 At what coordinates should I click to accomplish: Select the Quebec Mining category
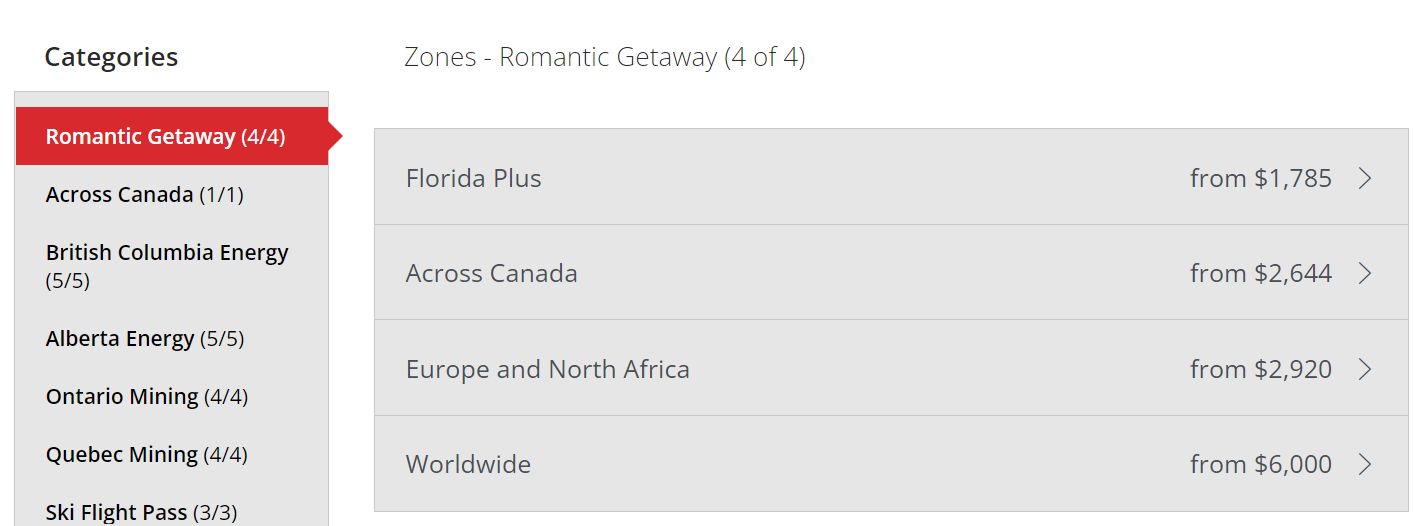[x=147, y=454]
